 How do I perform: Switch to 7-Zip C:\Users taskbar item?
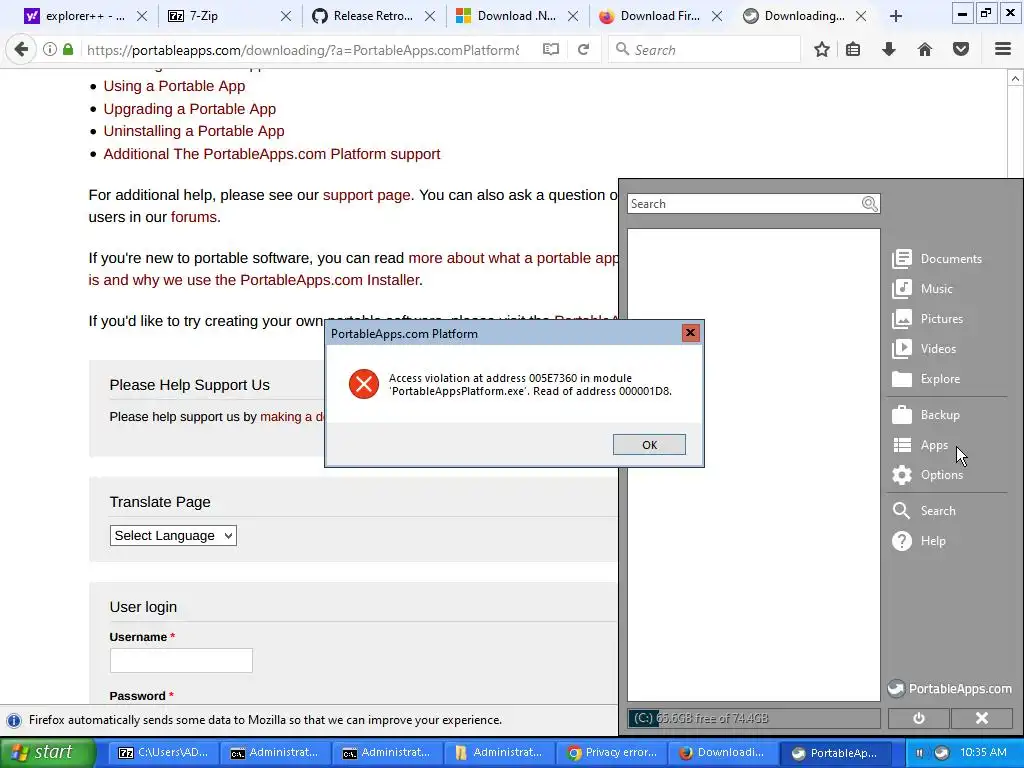(163, 753)
